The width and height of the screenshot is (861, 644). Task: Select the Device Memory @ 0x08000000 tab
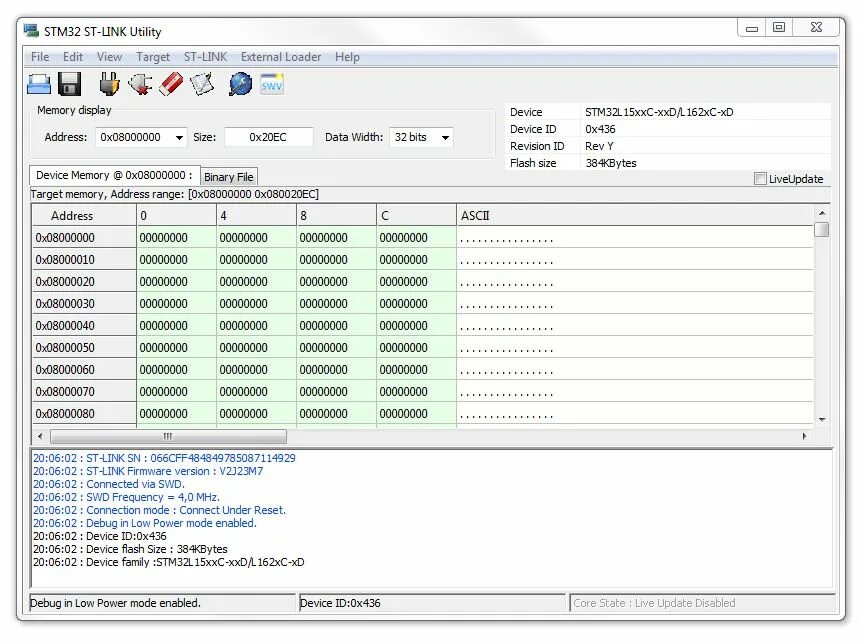coord(114,175)
